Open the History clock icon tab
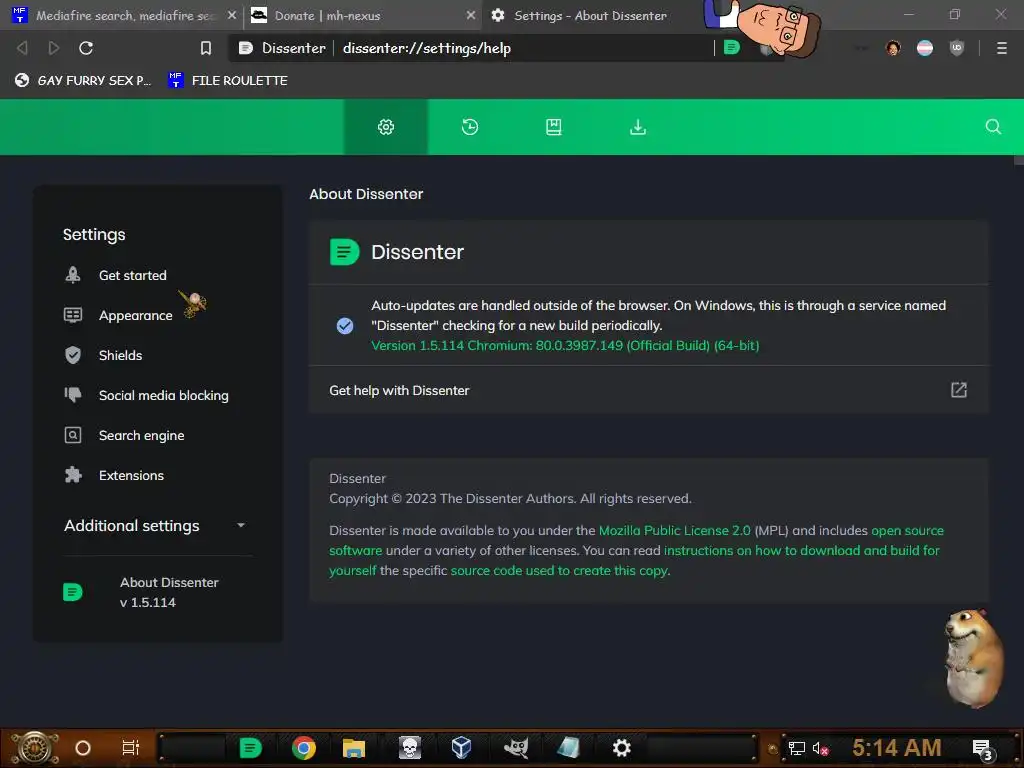Image resolution: width=1024 pixels, height=768 pixels. pyautogui.click(x=470, y=127)
